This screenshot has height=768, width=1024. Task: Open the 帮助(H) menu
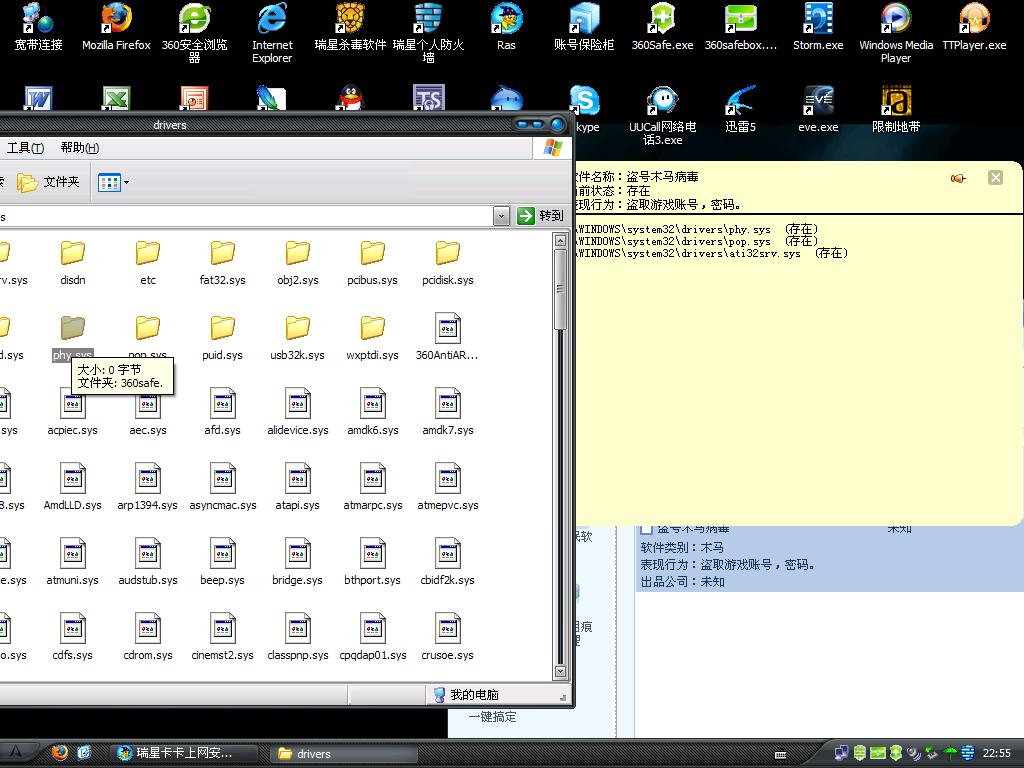pyautogui.click(x=79, y=148)
